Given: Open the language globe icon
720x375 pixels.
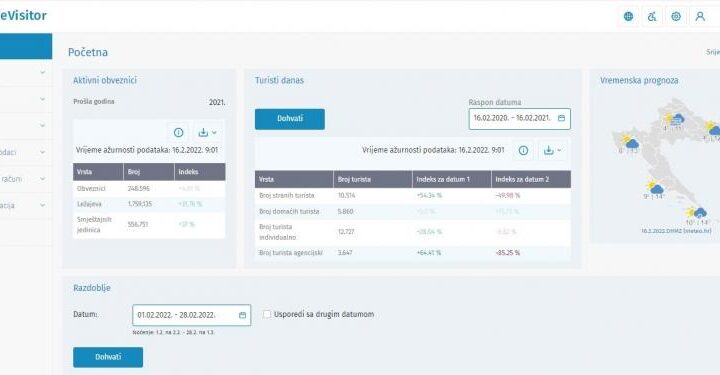Looking at the screenshot, I should [628, 17].
